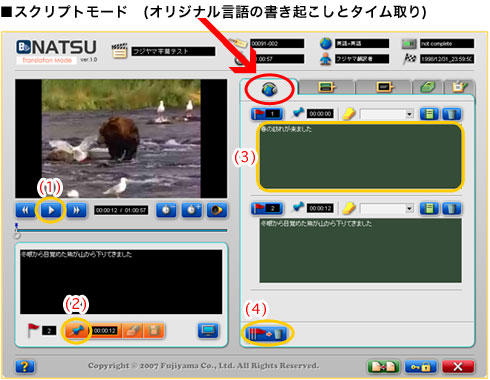490x380 pixels.
Task: Switch to the globe script mode tab
Action: (x=269, y=89)
